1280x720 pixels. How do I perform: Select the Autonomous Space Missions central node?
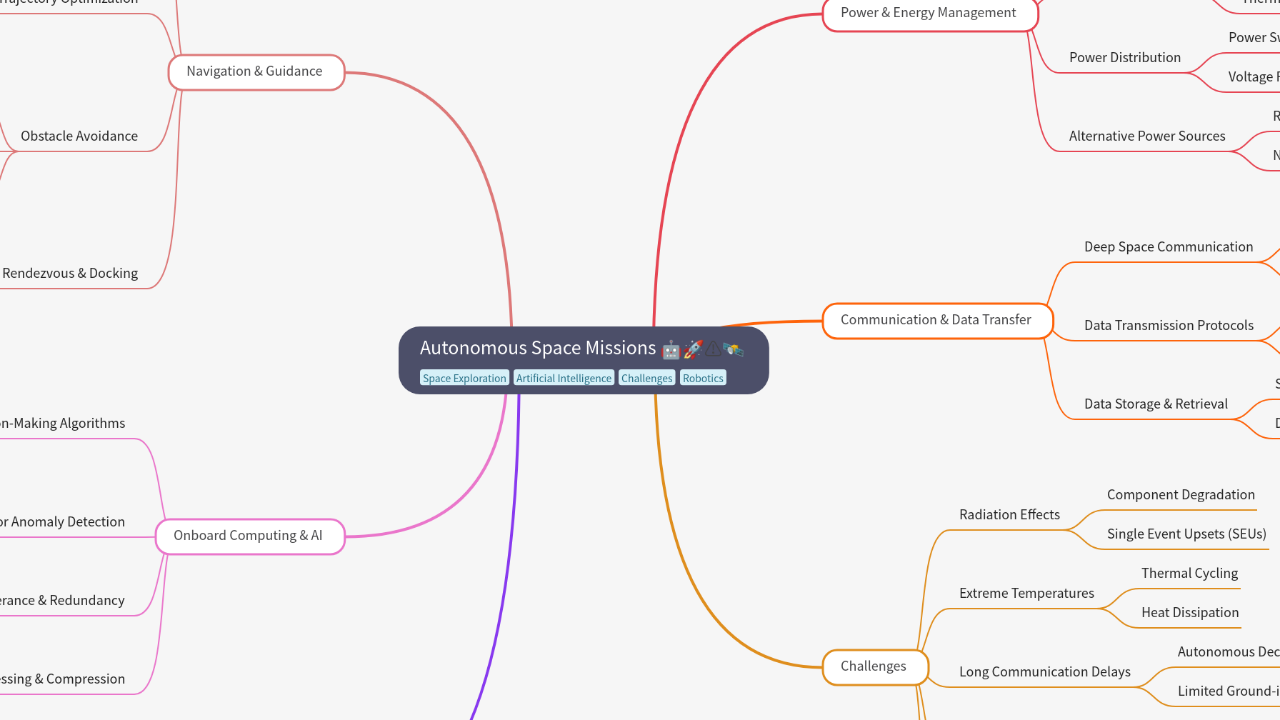coord(583,360)
